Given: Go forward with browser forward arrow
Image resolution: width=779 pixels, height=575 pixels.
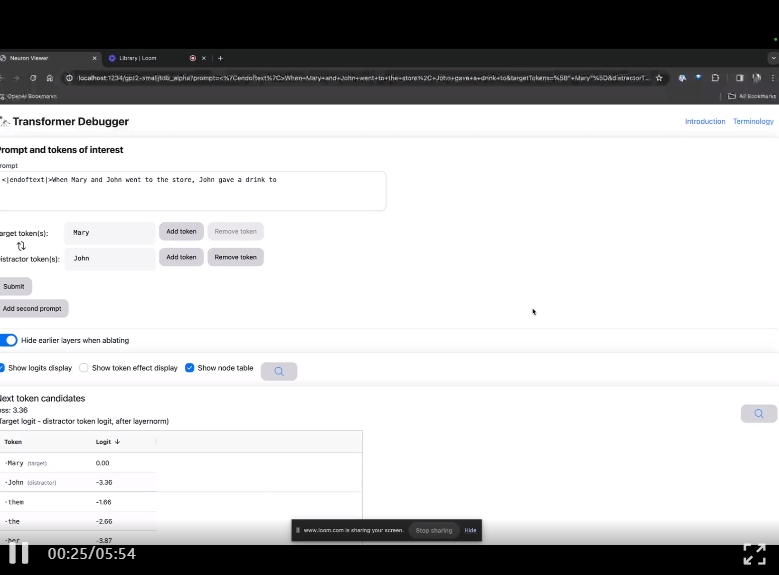Looking at the screenshot, I should point(16,78).
